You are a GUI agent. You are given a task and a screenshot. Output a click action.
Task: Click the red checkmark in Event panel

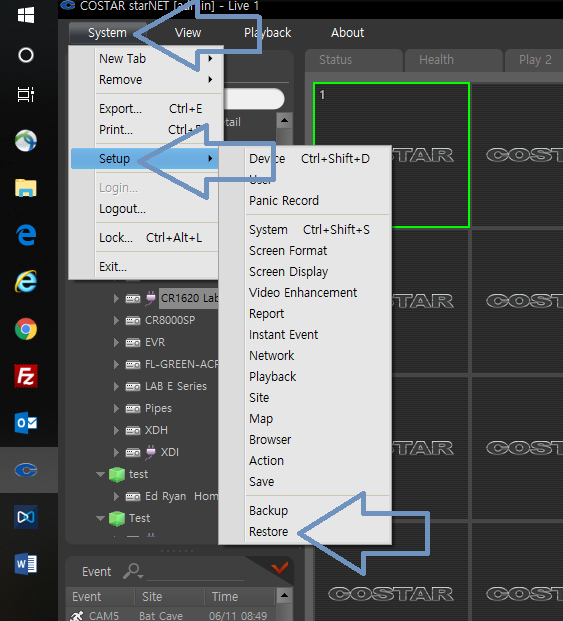tap(280, 568)
